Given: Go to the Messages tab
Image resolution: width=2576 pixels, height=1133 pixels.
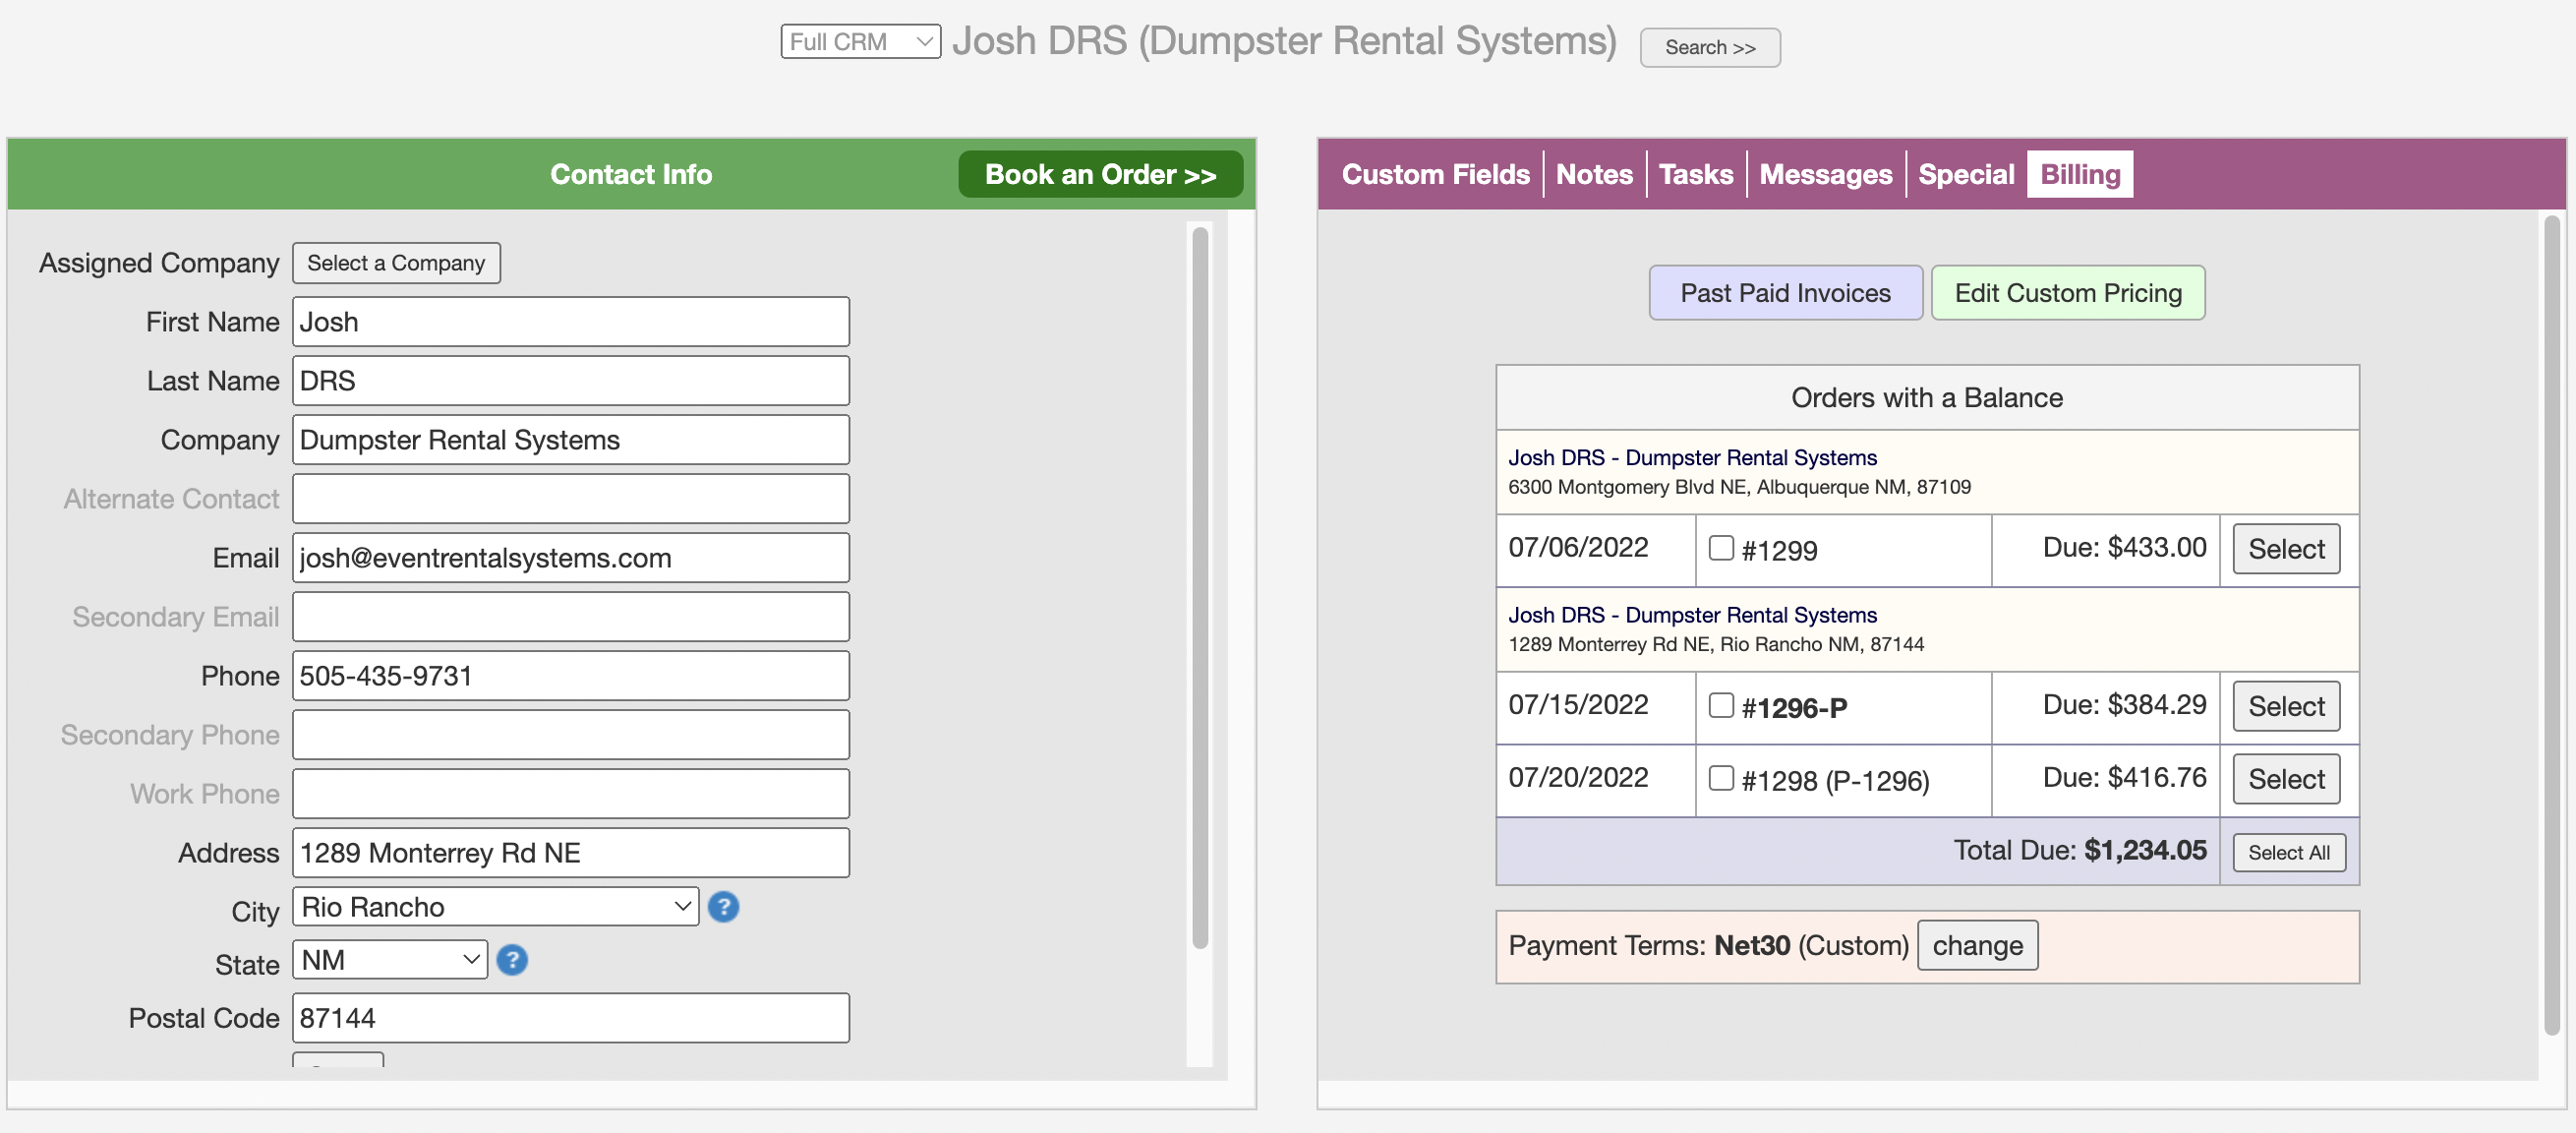Looking at the screenshot, I should point(1825,174).
